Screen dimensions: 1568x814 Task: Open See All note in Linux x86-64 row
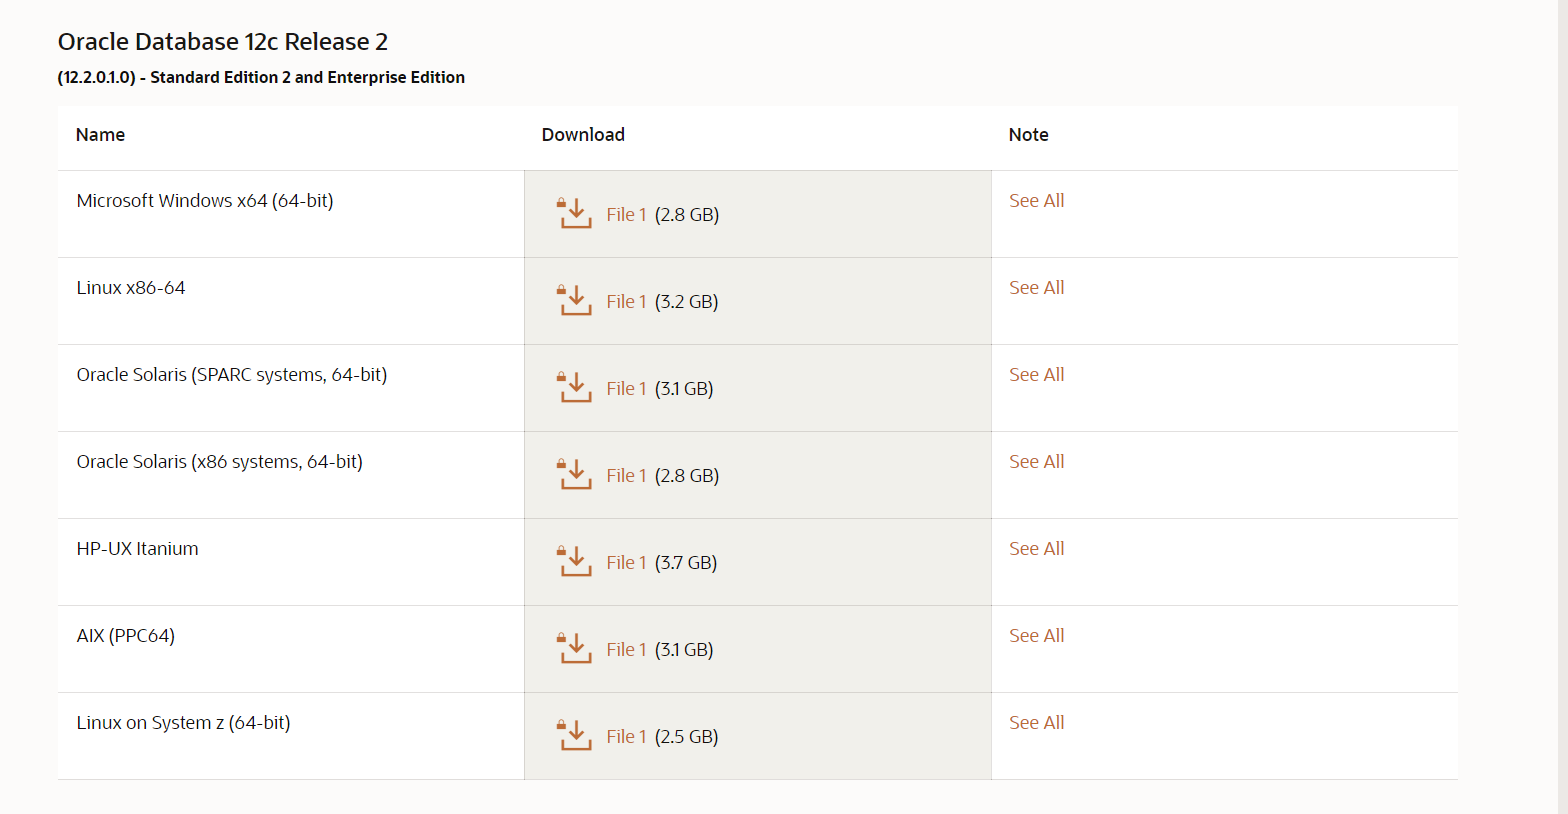pyautogui.click(x=1036, y=288)
